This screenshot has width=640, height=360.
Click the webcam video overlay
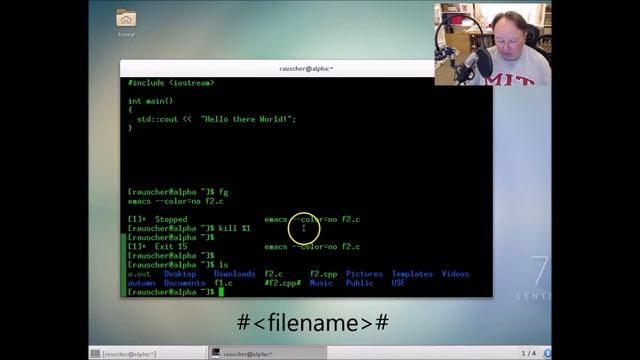[x=493, y=44]
